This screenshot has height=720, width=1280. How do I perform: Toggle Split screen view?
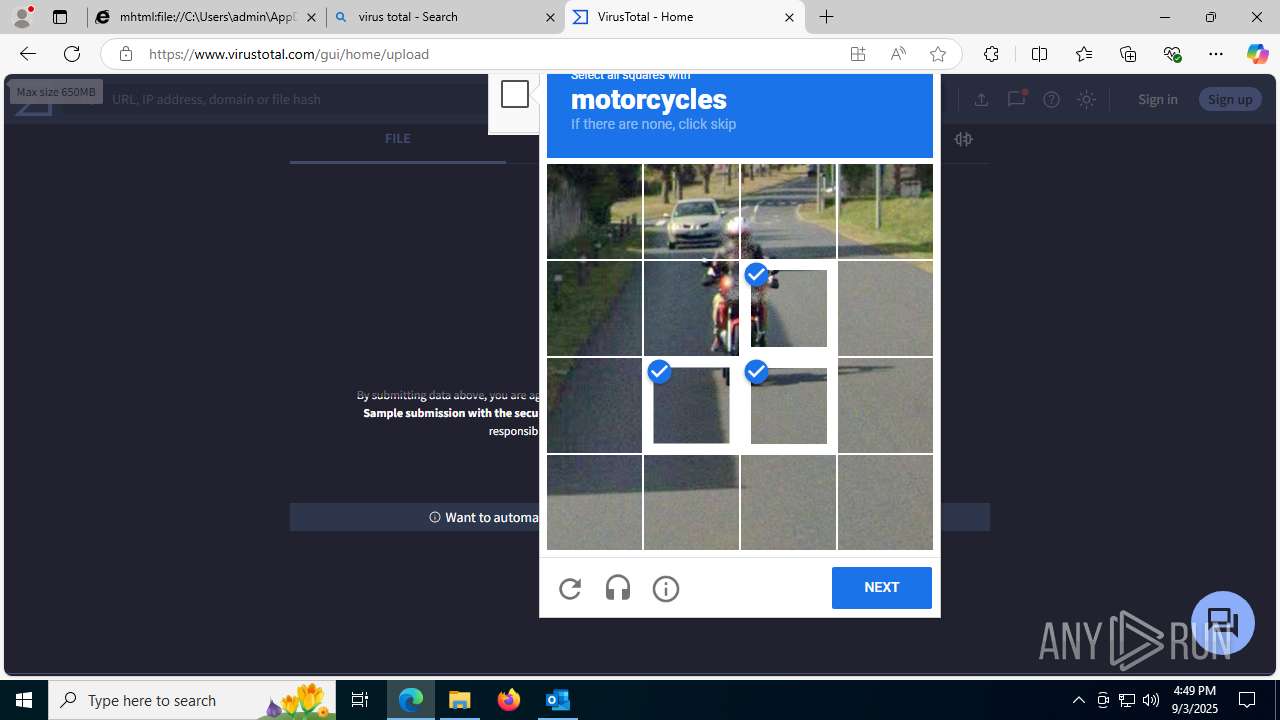coord(1039,54)
